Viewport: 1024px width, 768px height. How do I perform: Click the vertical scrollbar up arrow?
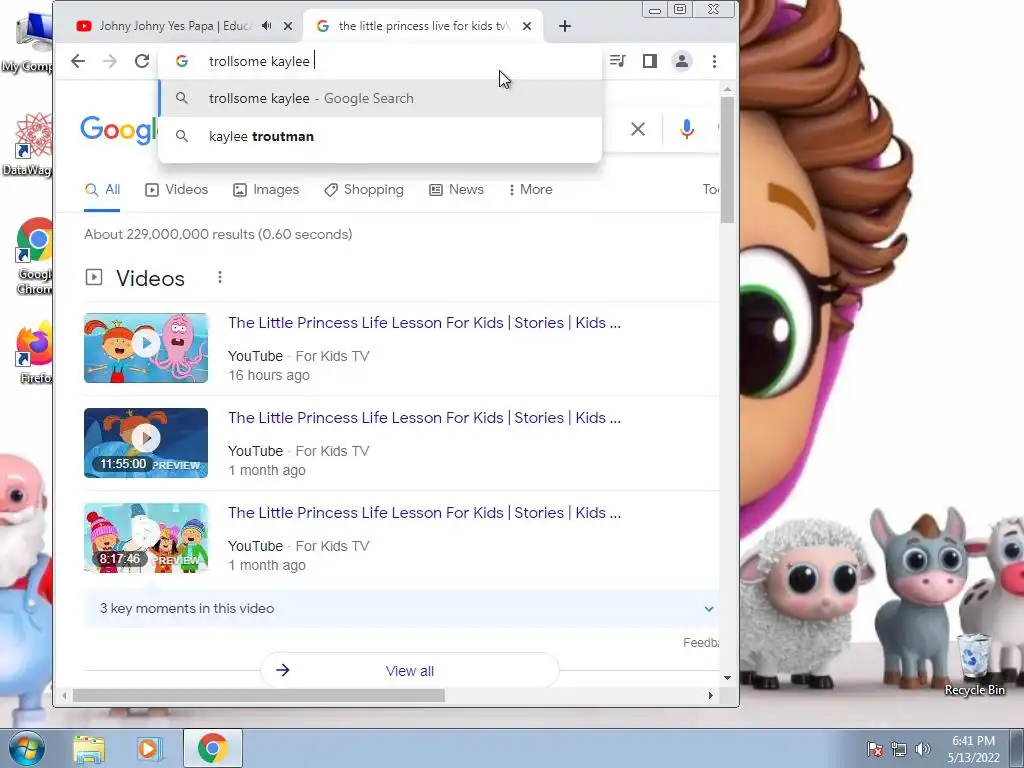[x=728, y=89]
